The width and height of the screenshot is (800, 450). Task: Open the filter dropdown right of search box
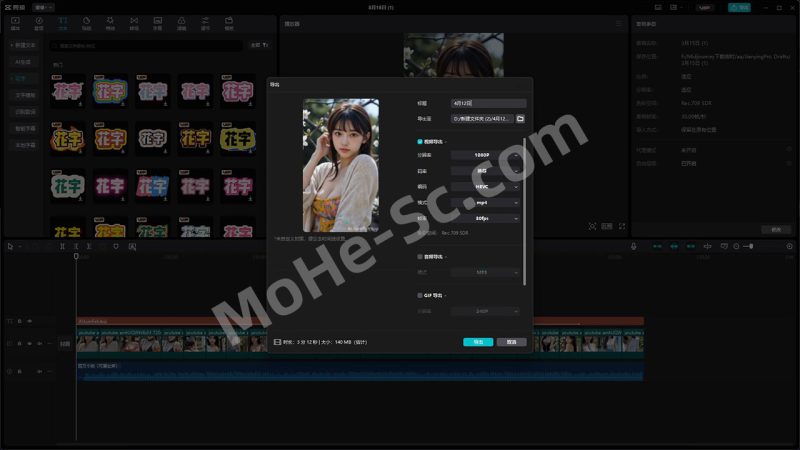tap(259, 45)
